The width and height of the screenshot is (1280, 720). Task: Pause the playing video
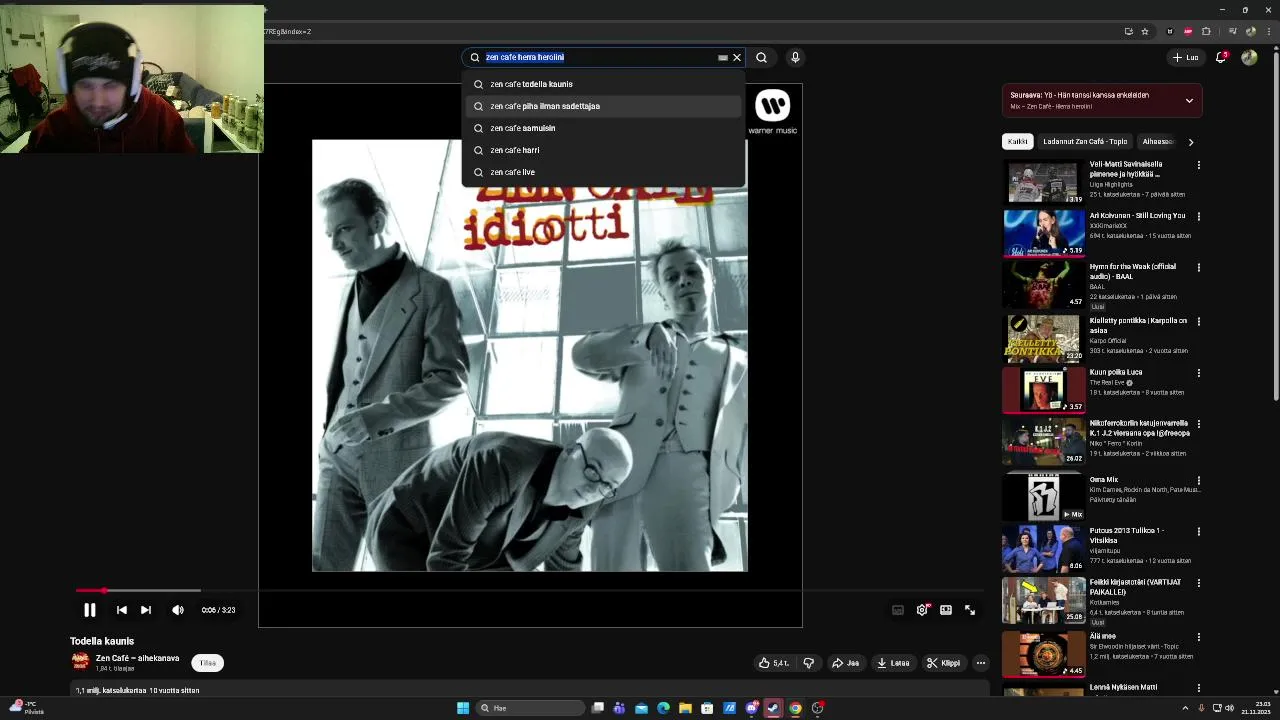pyautogui.click(x=90, y=610)
